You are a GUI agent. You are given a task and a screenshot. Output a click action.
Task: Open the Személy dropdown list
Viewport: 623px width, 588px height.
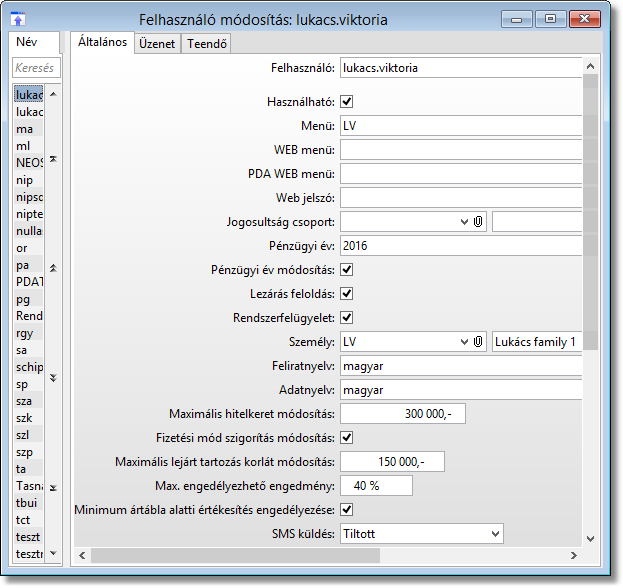click(464, 342)
